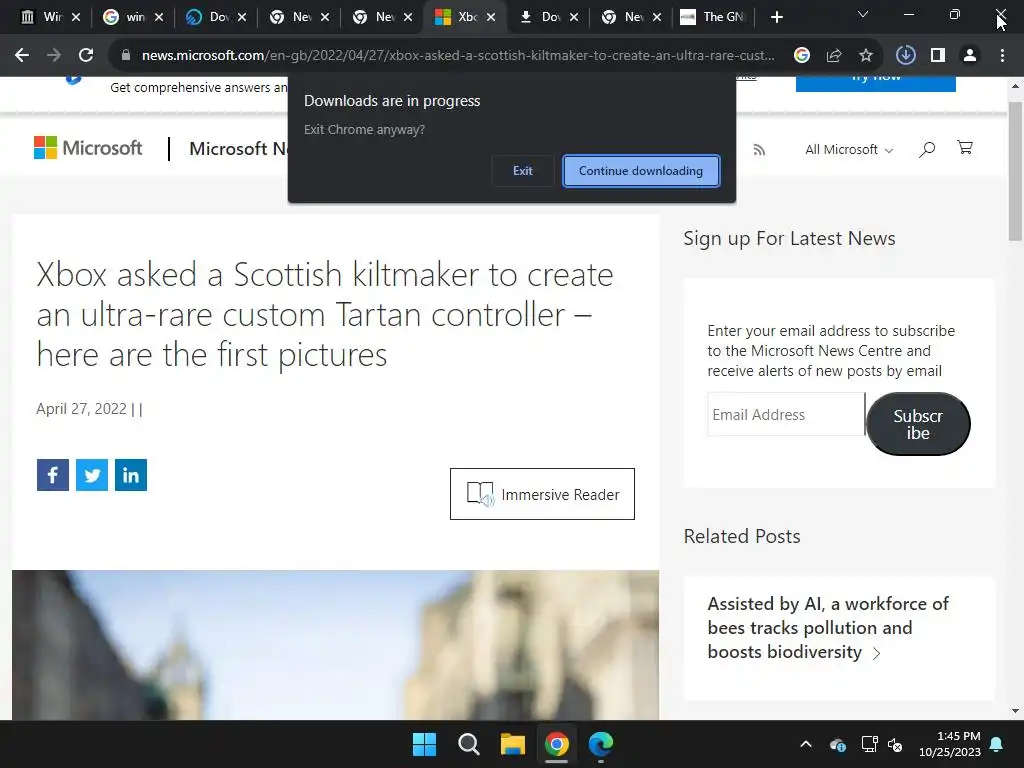Screen dimensions: 1024x768
Task: Click the Microsoft logo
Action: (x=88, y=148)
